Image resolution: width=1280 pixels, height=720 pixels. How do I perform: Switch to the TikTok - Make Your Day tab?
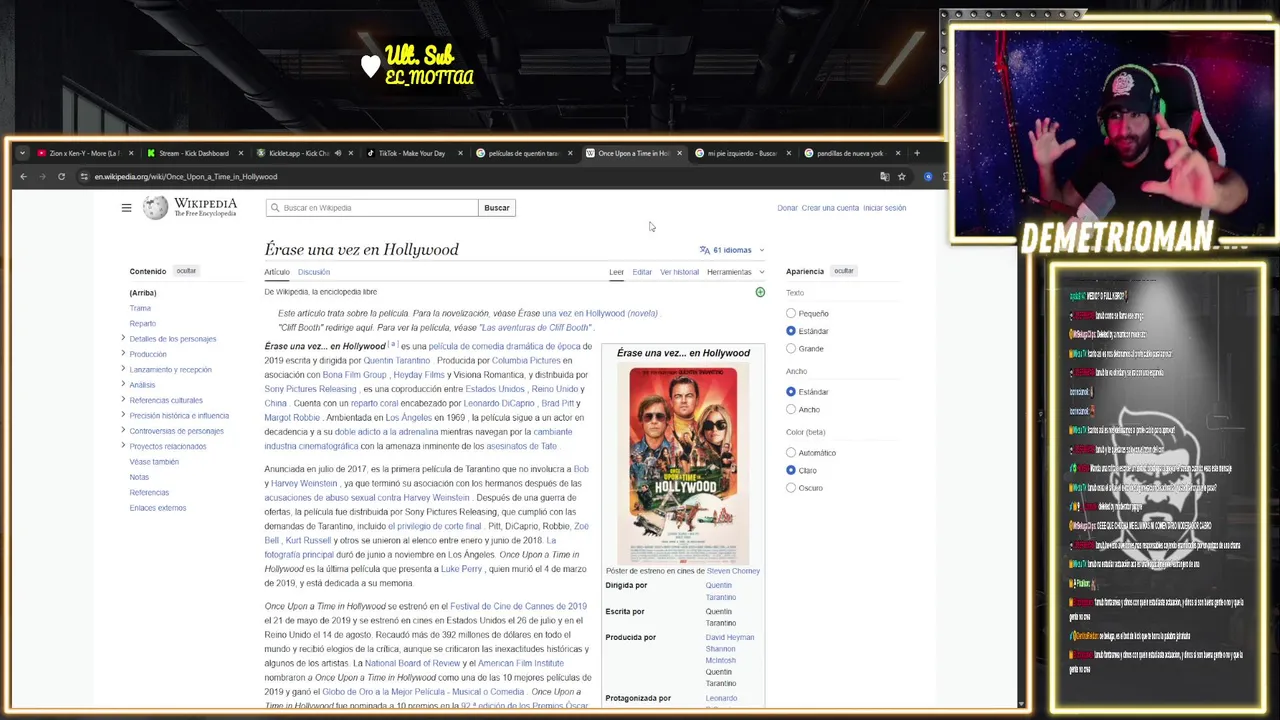(412, 153)
